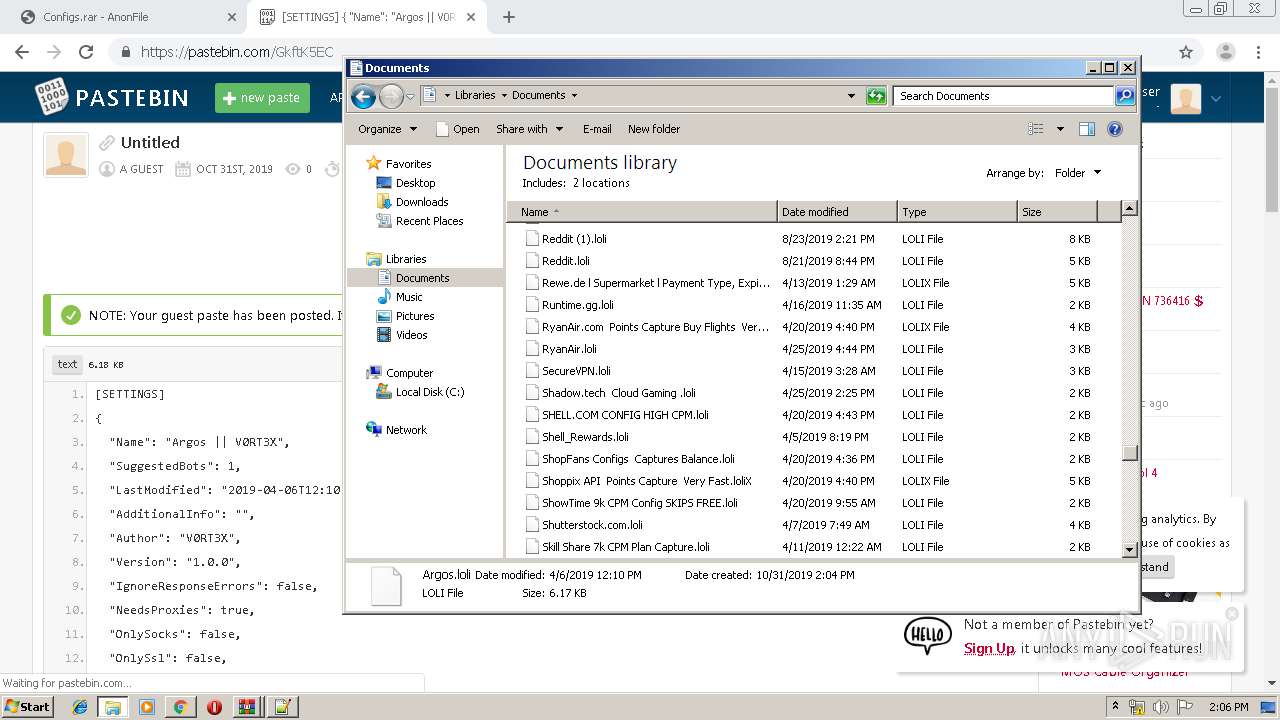
Task: Click inside Search Documents field
Action: point(1003,96)
